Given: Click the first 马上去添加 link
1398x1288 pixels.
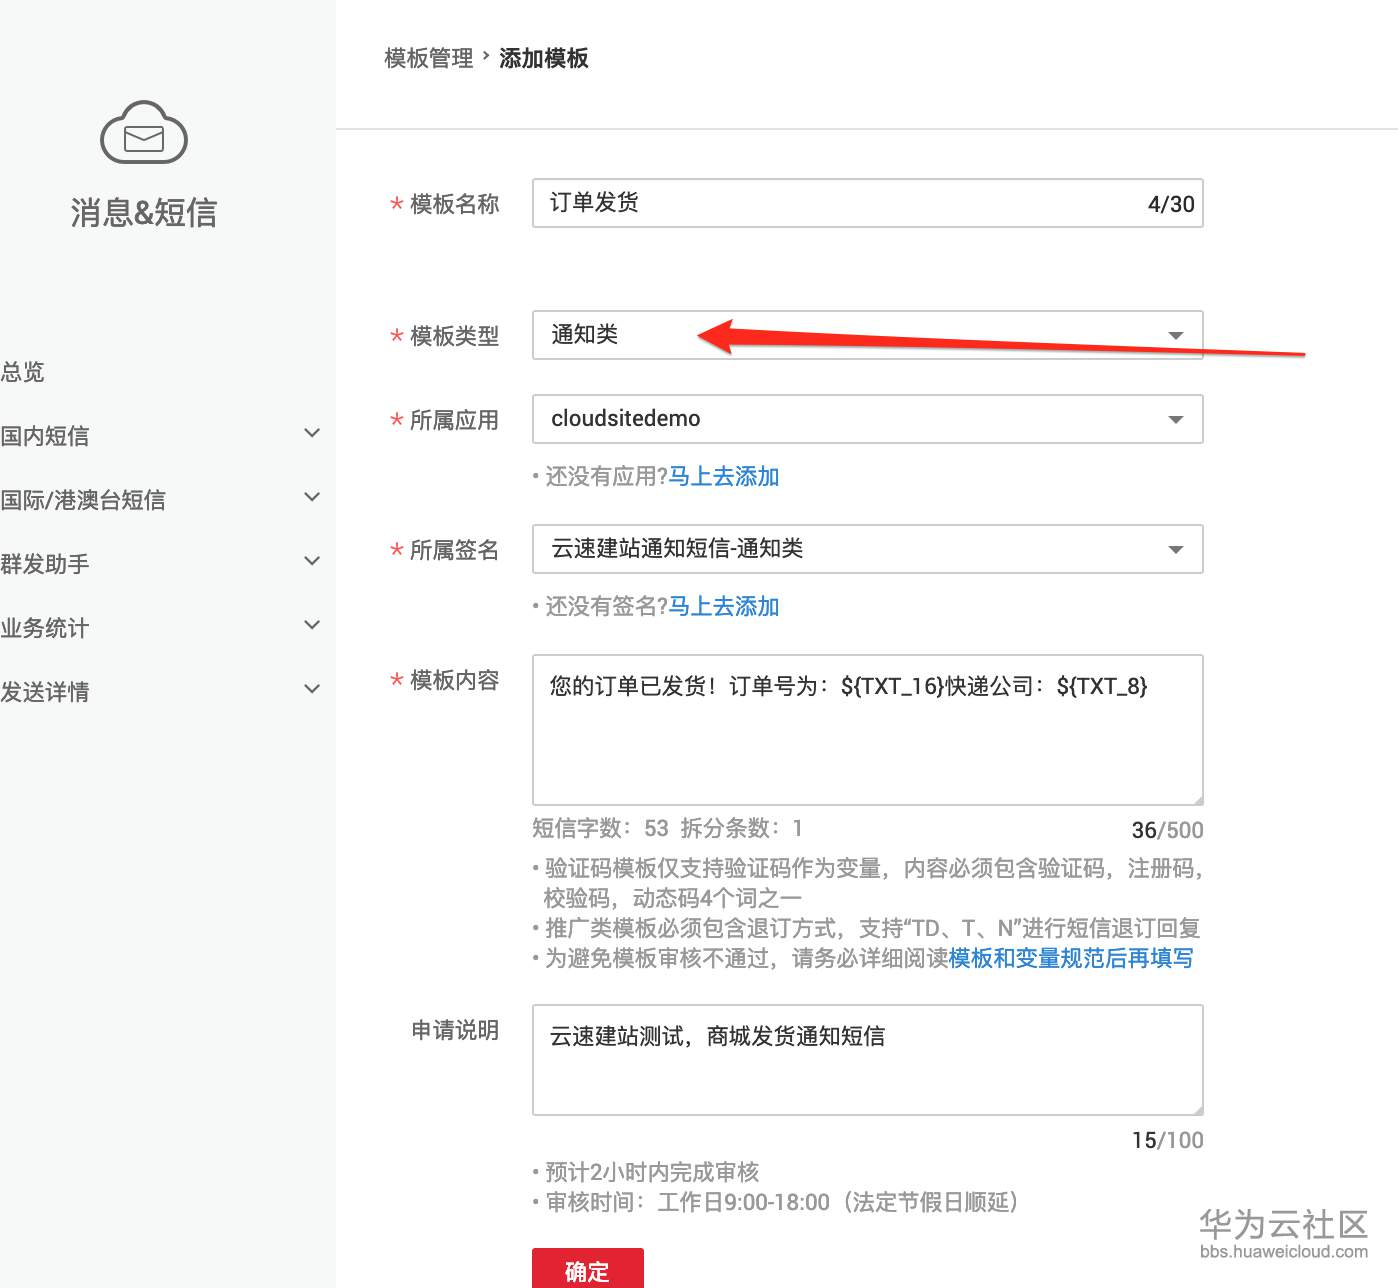Looking at the screenshot, I should click(722, 476).
